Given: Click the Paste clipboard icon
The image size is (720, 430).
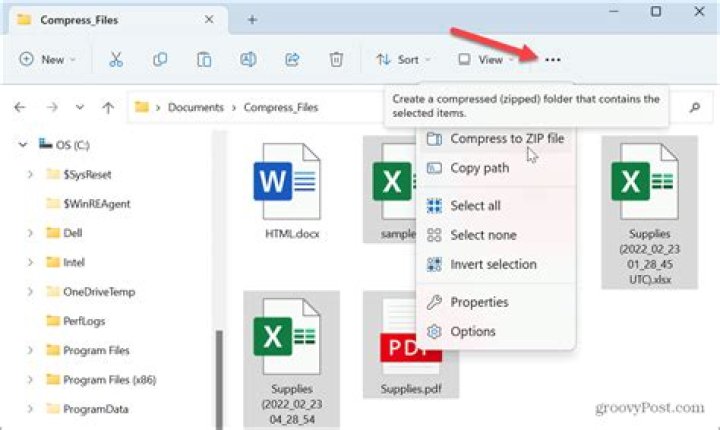Looking at the screenshot, I should pyautogui.click(x=204, y=60).
